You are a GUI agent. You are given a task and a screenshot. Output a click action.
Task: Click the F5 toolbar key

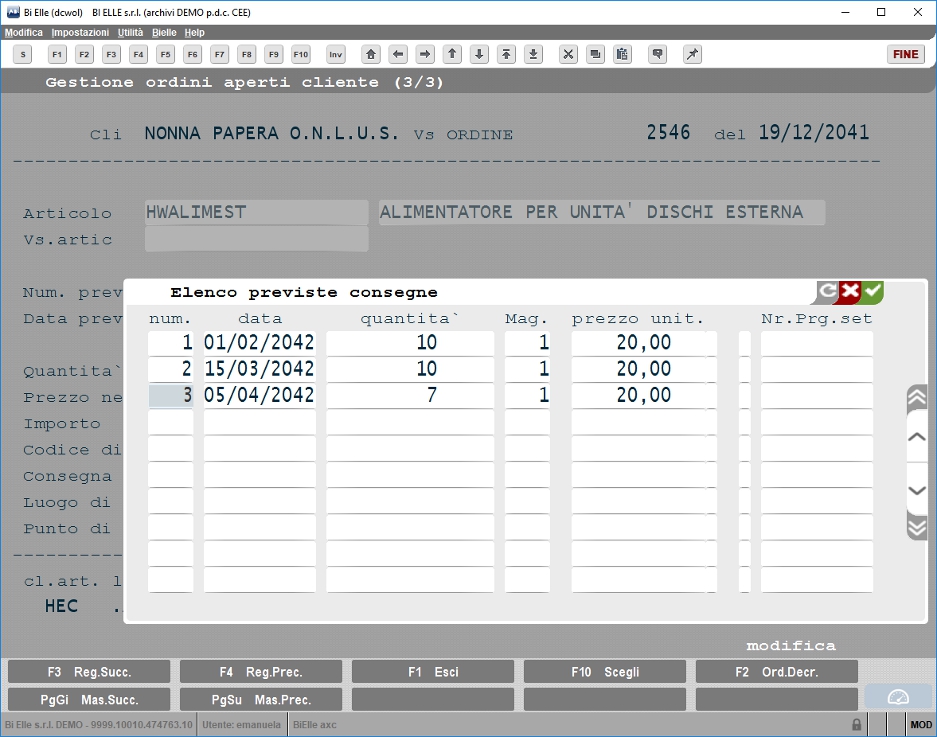(x=166, y=54)
